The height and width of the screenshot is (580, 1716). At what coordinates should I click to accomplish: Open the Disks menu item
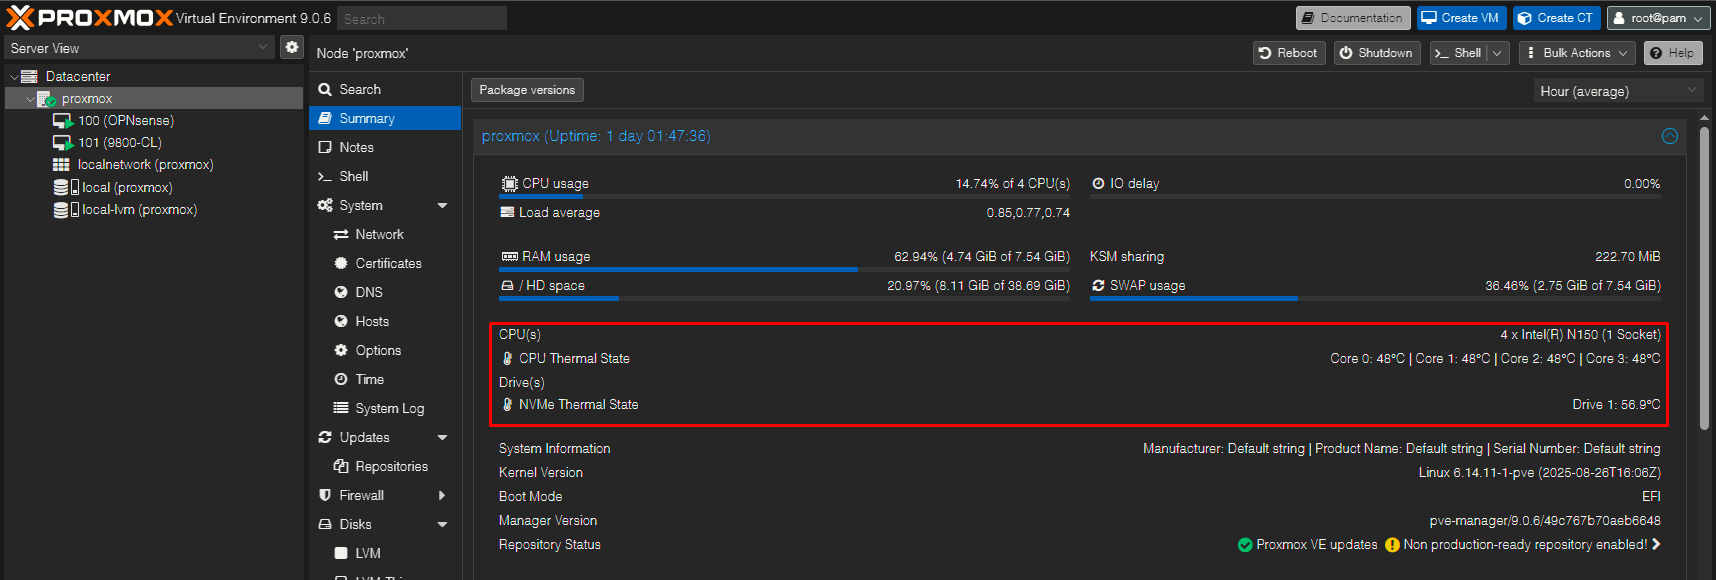coord(355,524)
